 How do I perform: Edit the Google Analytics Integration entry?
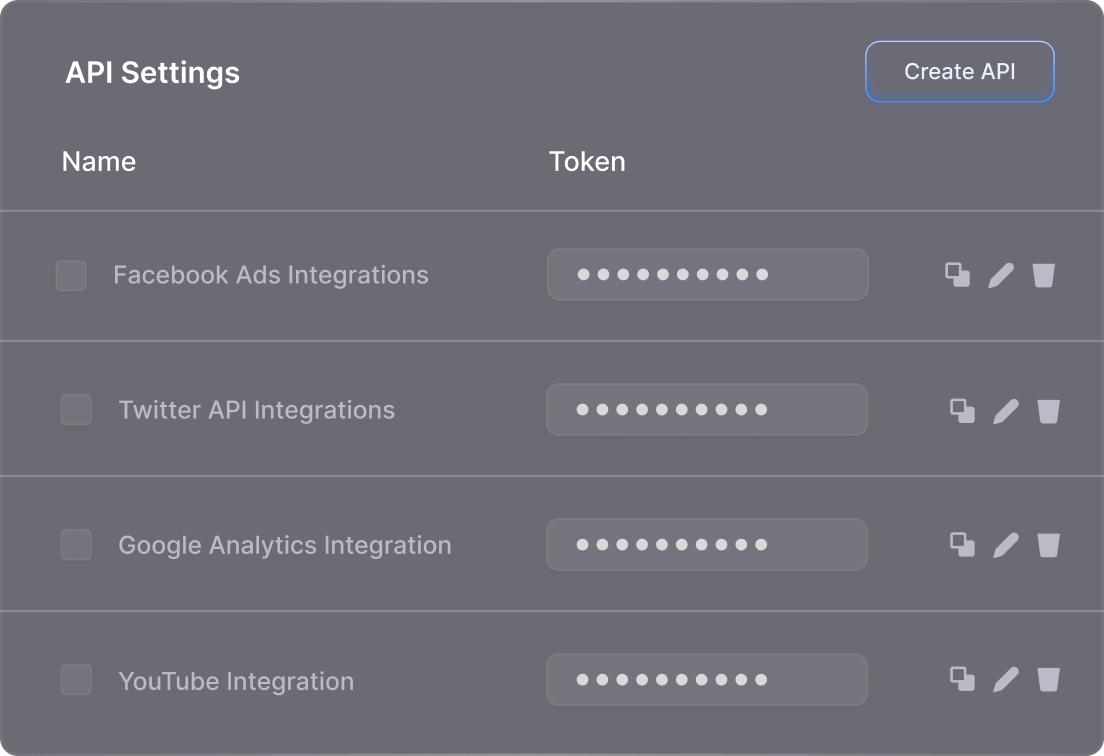tap(1006, 545)
